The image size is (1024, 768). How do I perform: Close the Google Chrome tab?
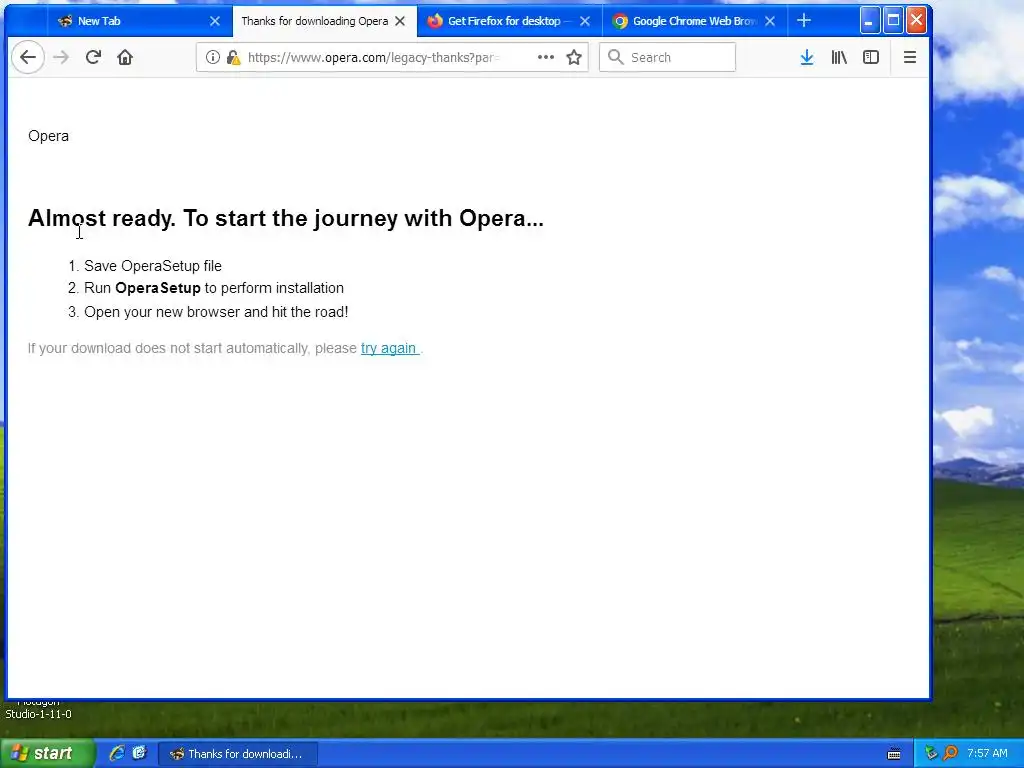coord(770,21)
